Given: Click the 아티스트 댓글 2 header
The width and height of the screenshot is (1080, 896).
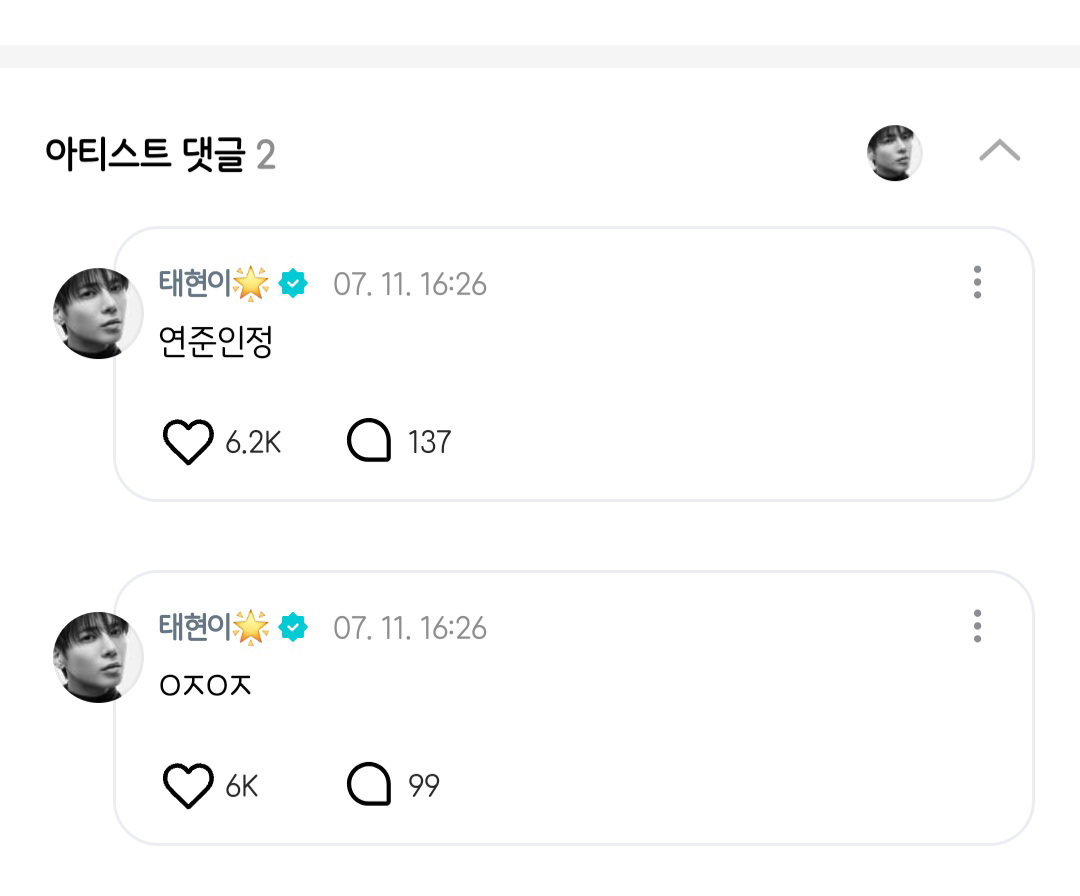Looking at the screenshot, I should tap(160, 154).
